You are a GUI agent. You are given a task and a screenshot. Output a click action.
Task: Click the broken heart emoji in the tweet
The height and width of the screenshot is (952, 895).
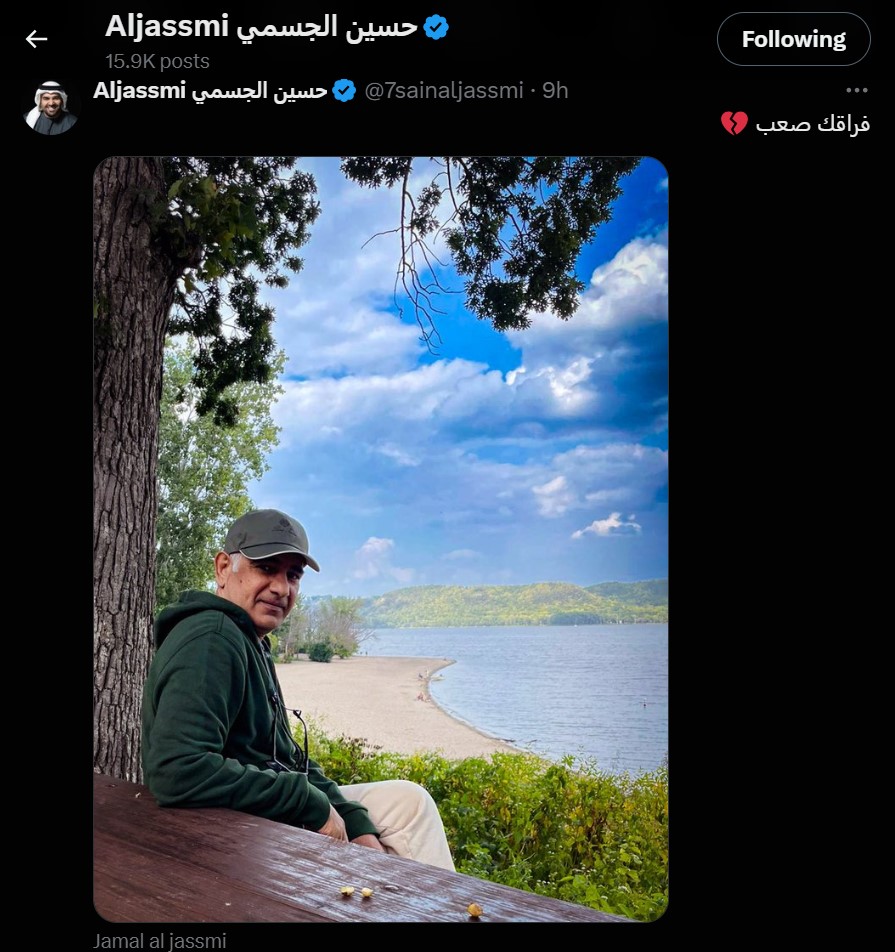point(734,124)
